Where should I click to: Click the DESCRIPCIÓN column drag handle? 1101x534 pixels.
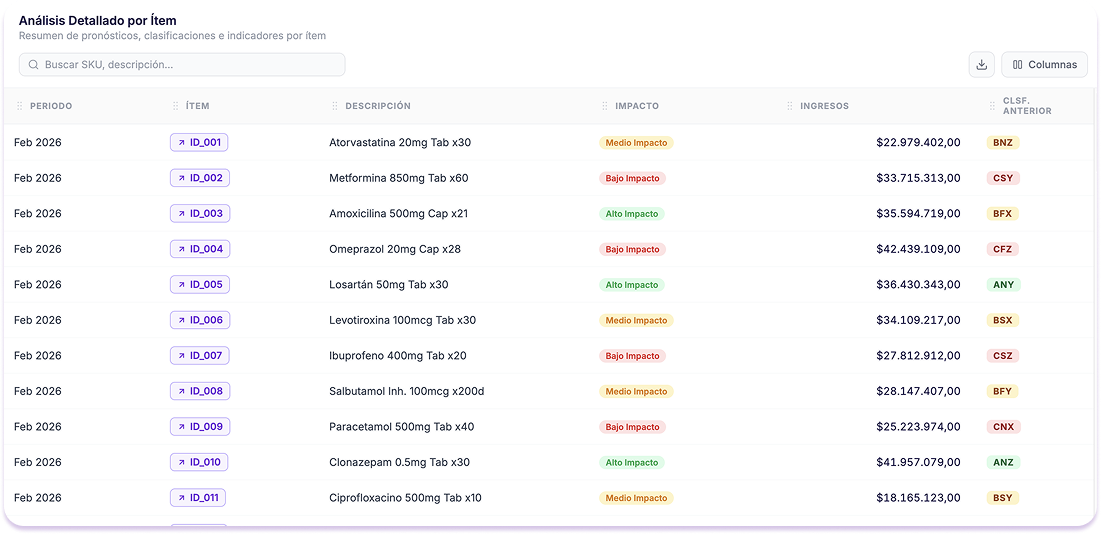(335, 106)
